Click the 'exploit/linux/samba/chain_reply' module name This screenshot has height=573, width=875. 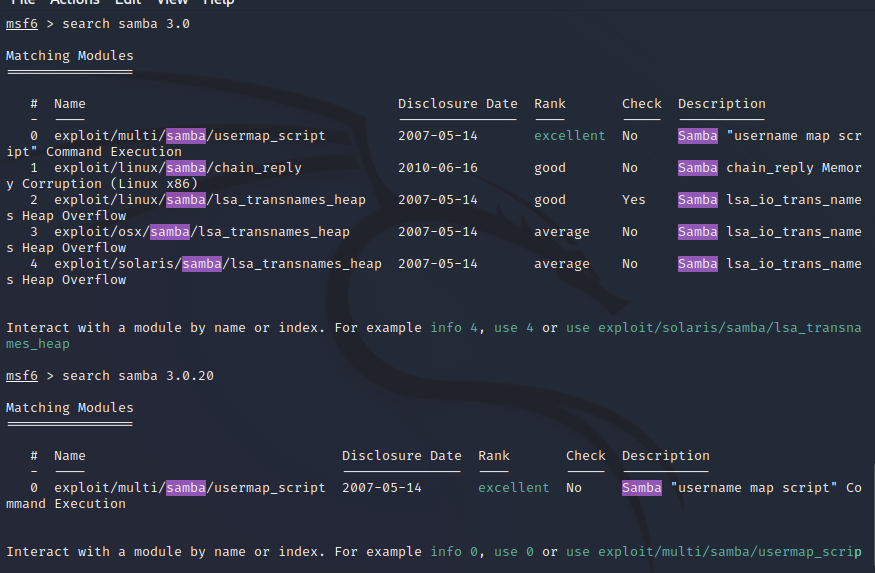click(x=177, y=168)
